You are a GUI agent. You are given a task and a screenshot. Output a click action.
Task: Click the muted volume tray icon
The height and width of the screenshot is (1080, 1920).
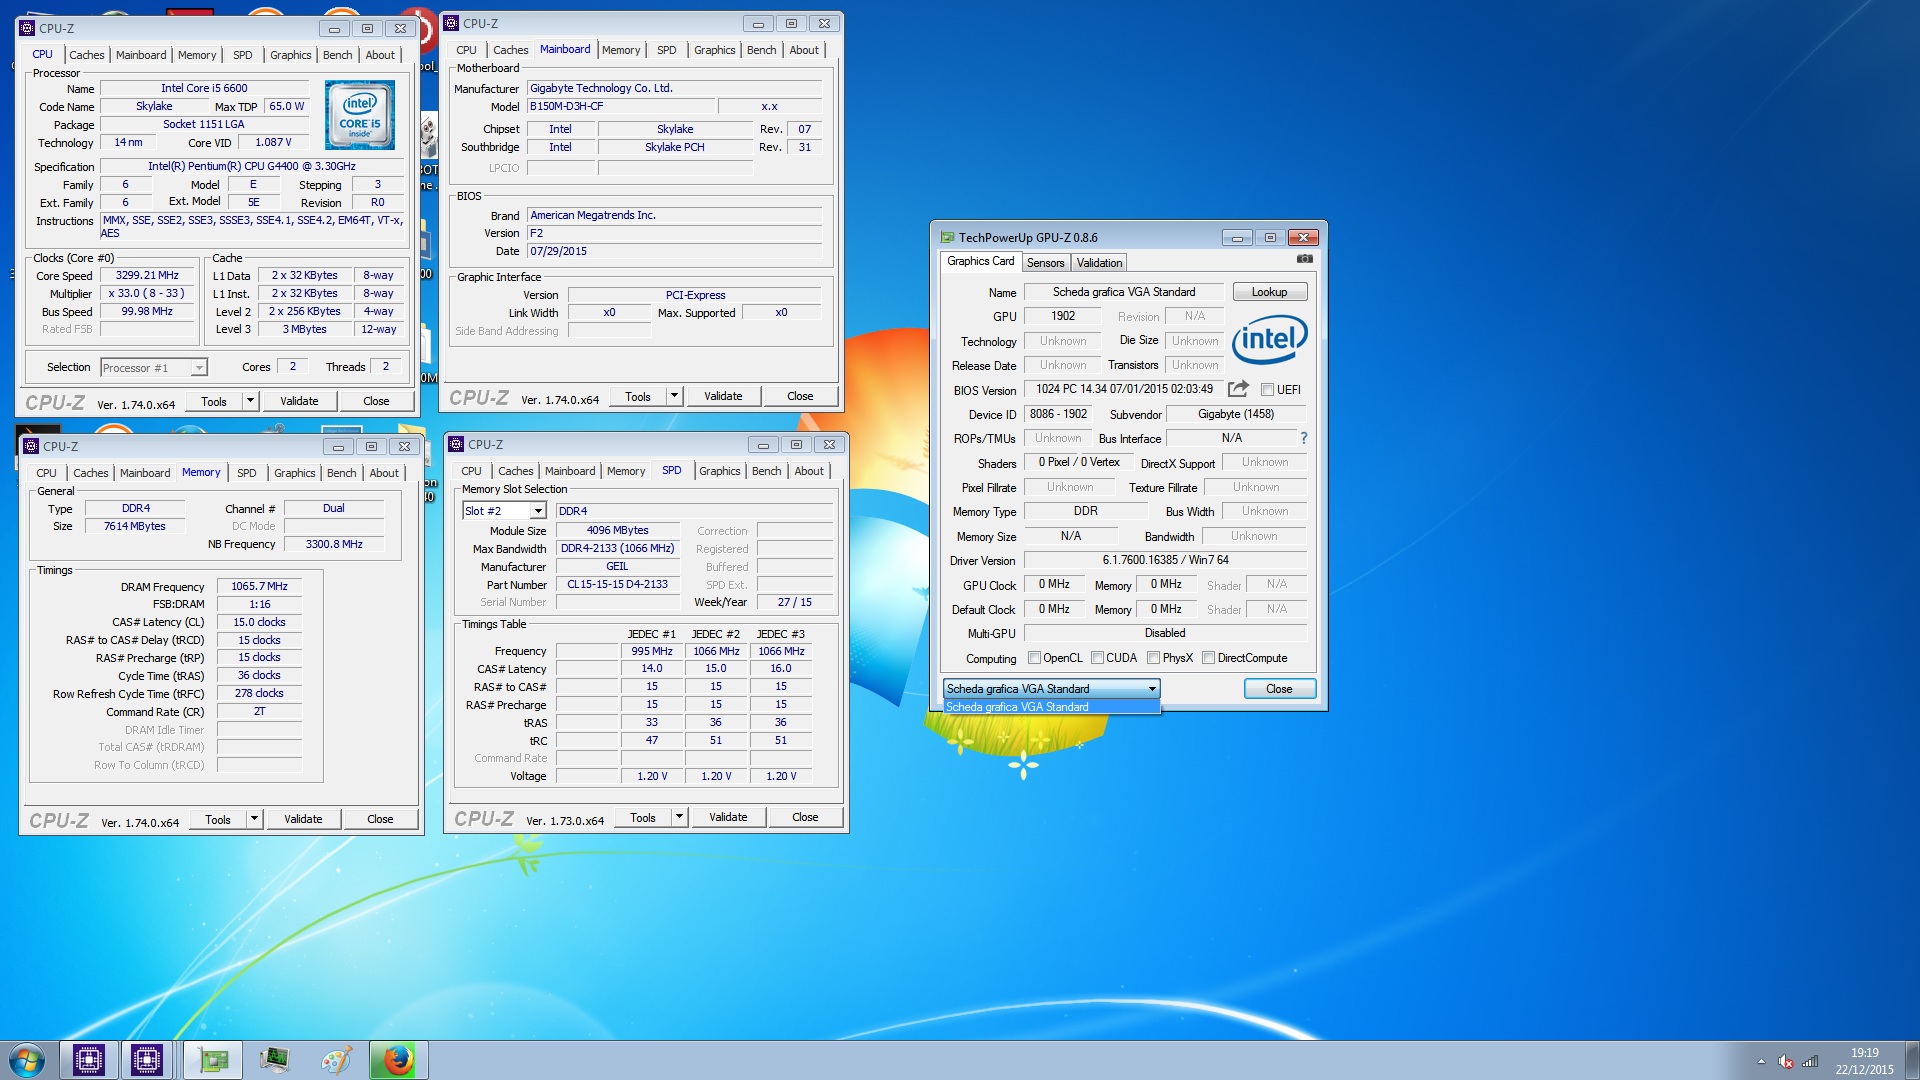(x=1785, y=1061)
